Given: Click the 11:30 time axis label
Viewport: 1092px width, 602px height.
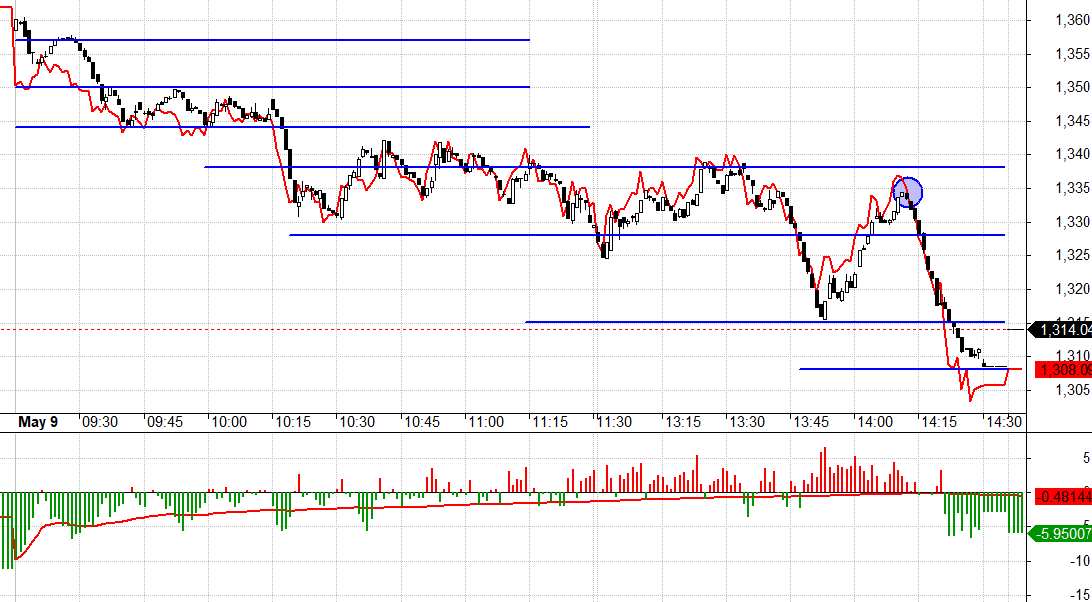Looking at the screenshot, I should 615,422.
